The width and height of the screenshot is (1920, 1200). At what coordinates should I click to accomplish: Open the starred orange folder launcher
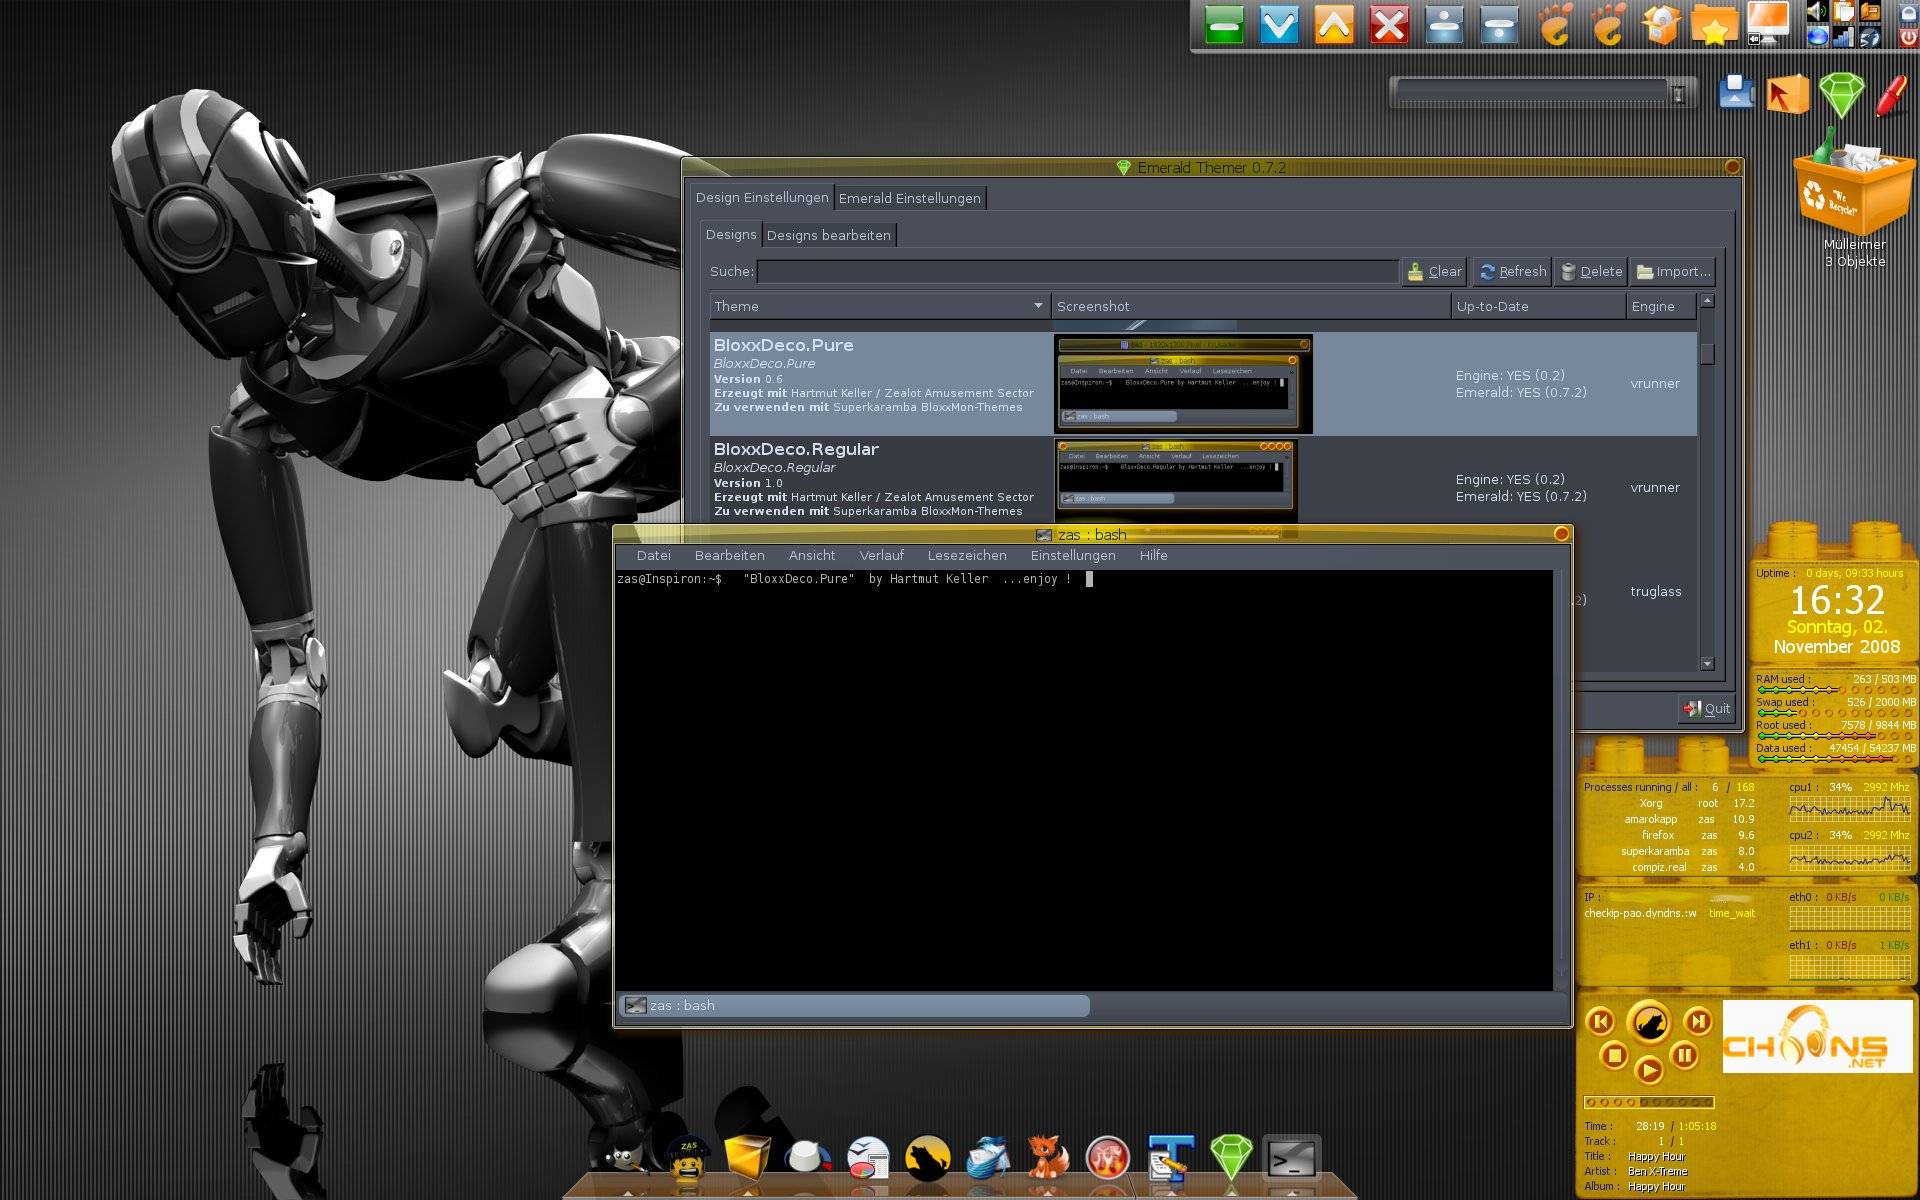pyautogui.click(x=1714, y=25)
